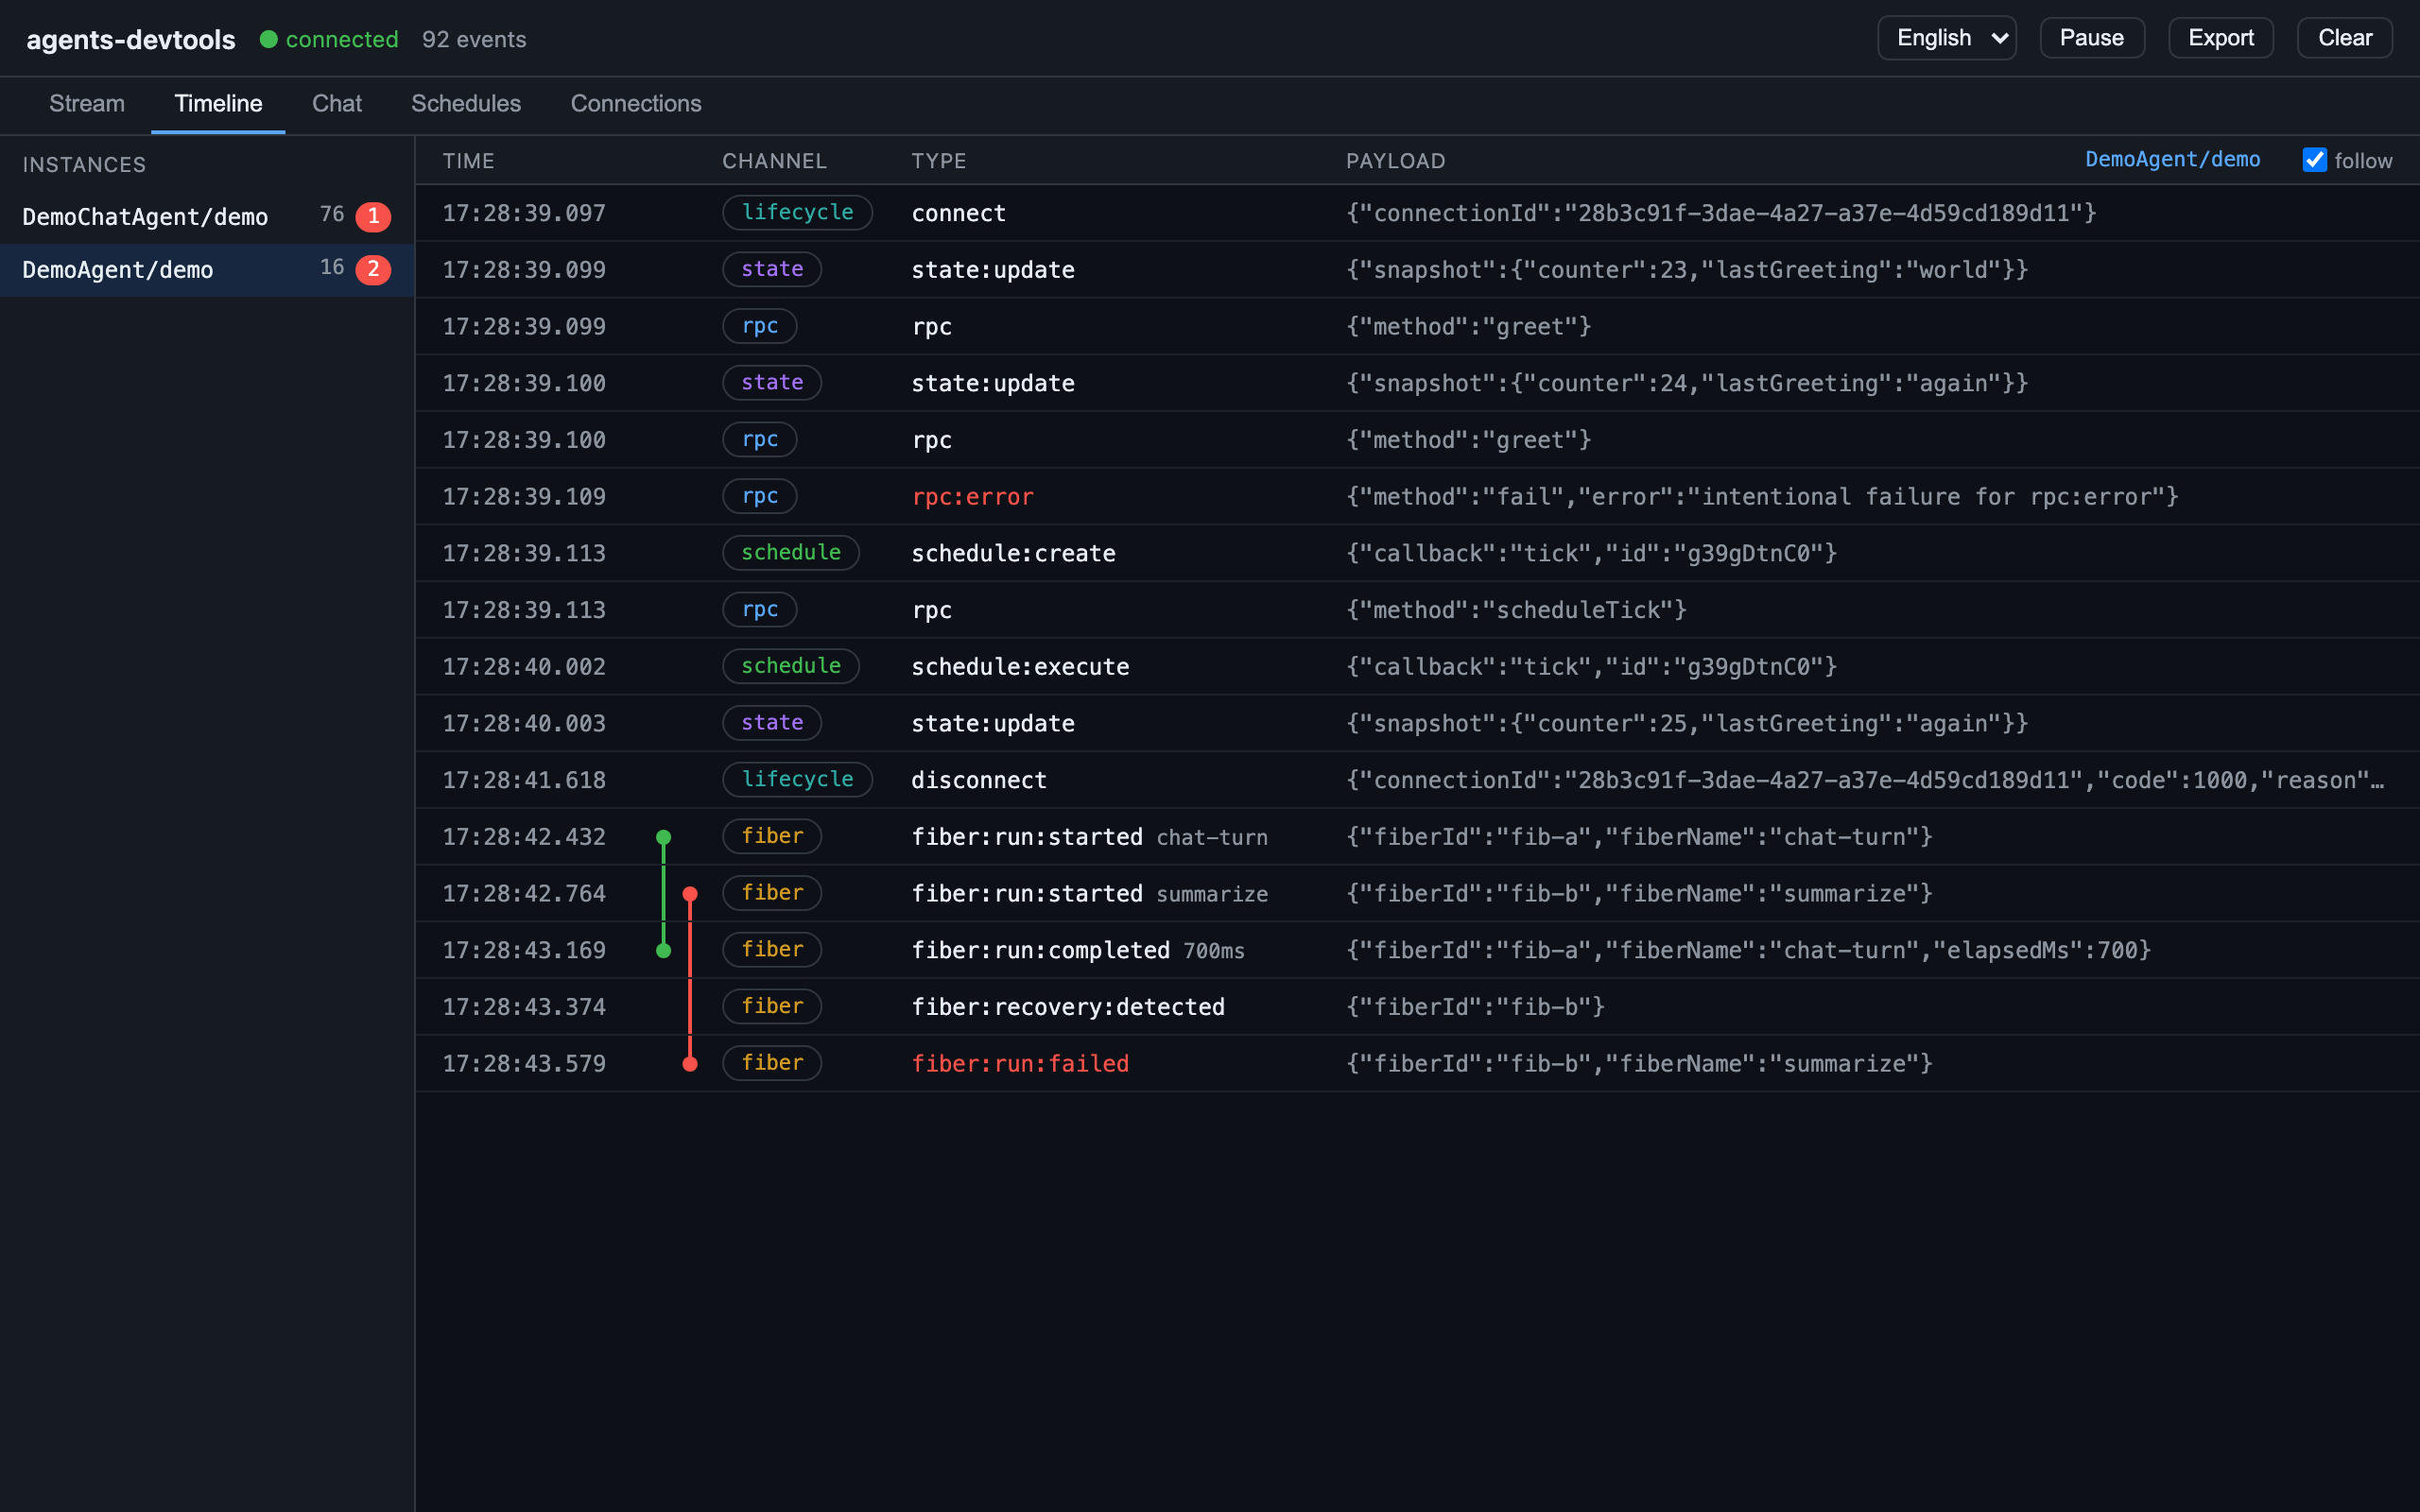Click green fiber end marker at 17:28:43.169
The height and width of the screenshot is (1512, 2420).
(663, 950)
